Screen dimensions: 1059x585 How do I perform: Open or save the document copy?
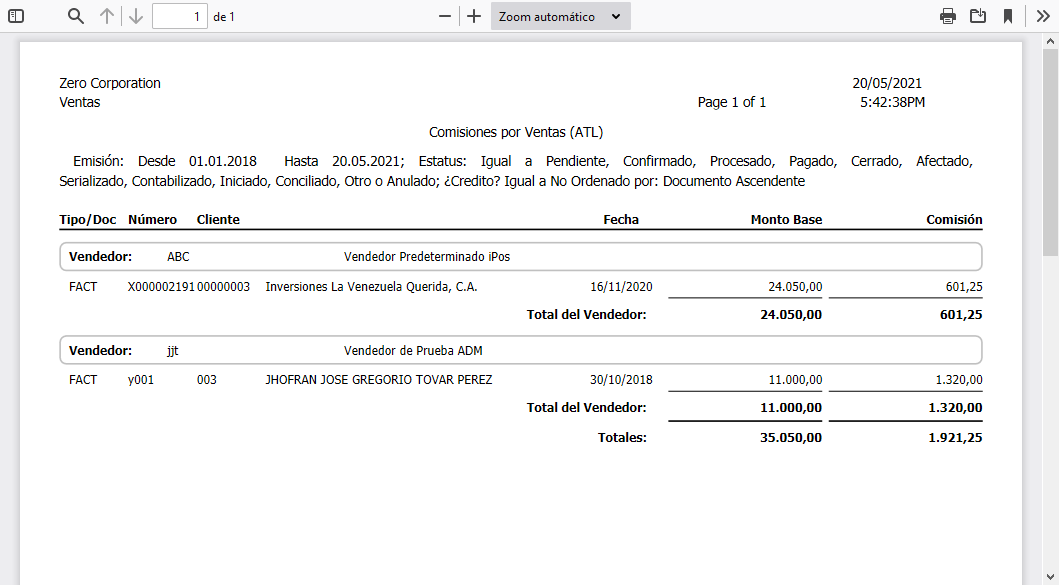coord(979,16)
